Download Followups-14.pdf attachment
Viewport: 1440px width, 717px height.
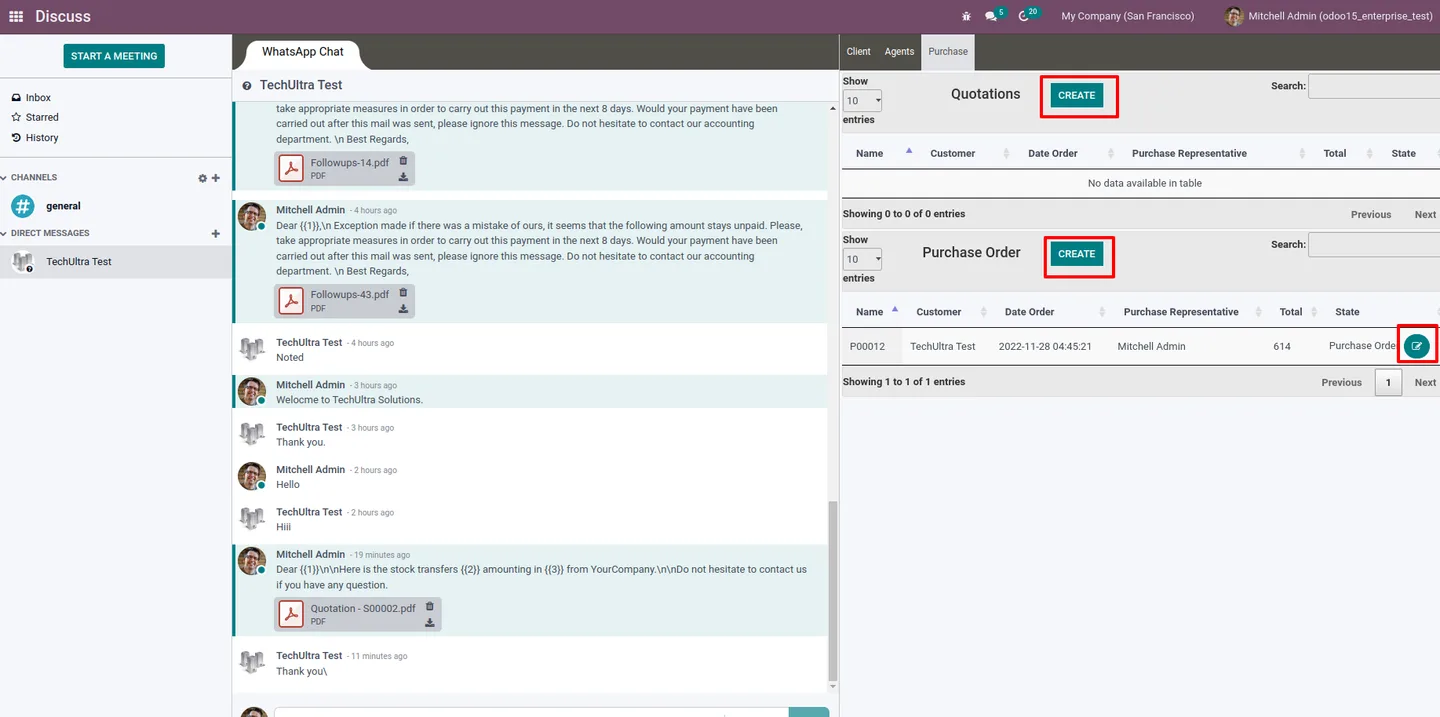click(x=403, y=177)
